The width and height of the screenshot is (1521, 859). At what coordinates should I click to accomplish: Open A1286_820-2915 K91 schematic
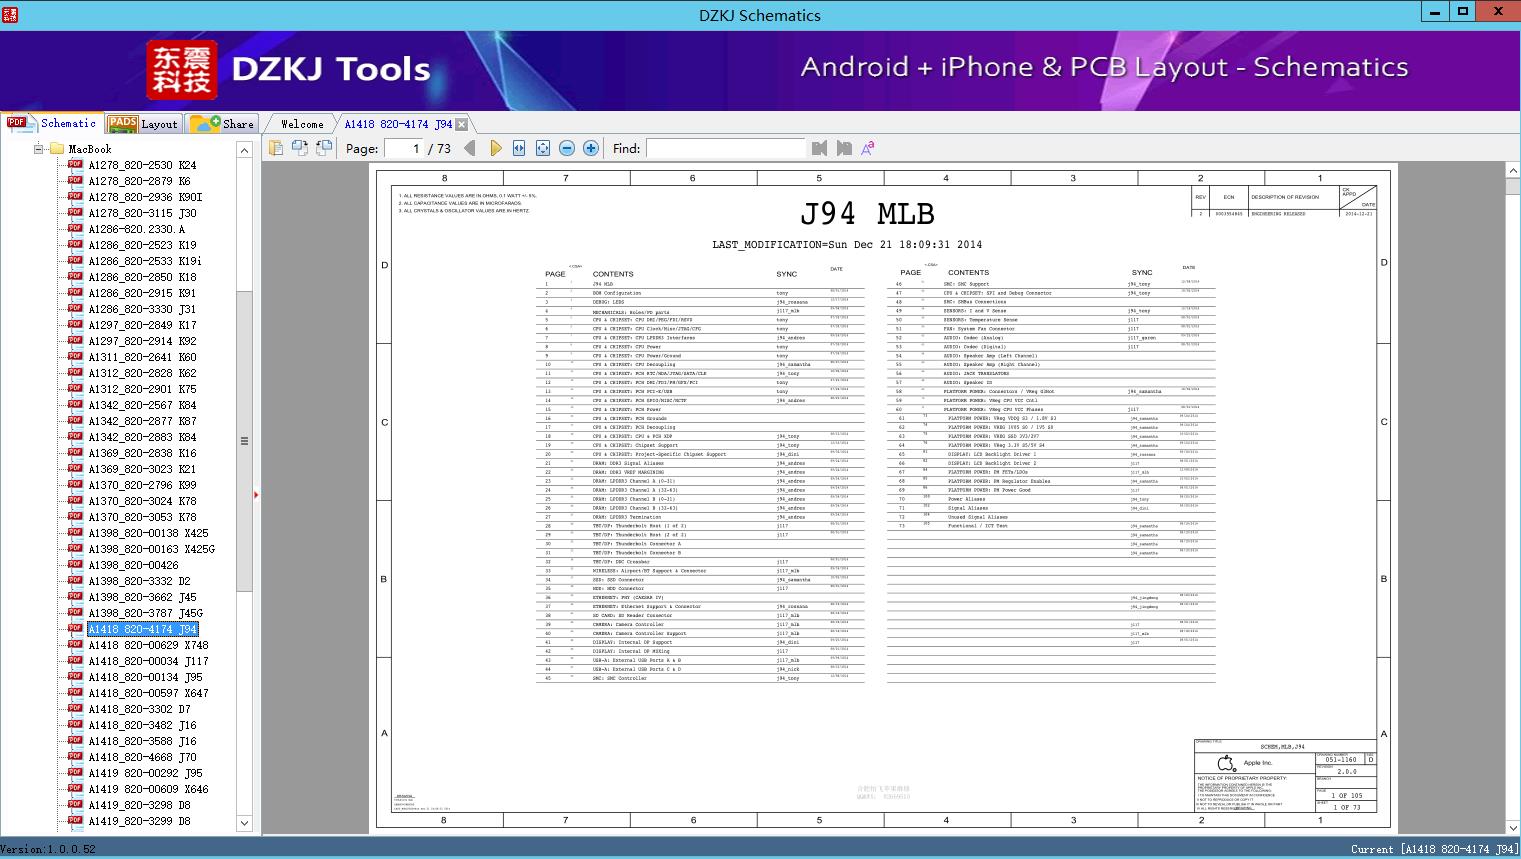[142, 293]
